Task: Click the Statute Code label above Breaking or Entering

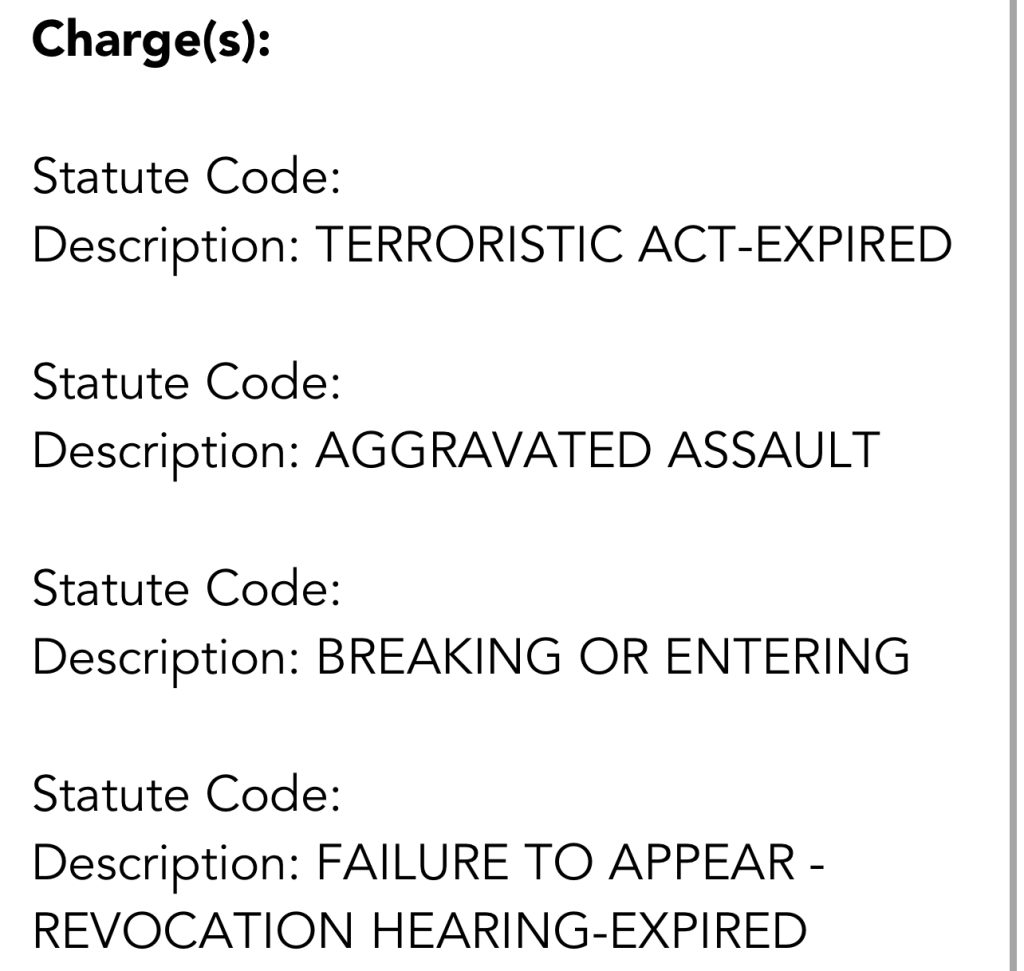Action: pyautogui.click(x=187, y=589)
